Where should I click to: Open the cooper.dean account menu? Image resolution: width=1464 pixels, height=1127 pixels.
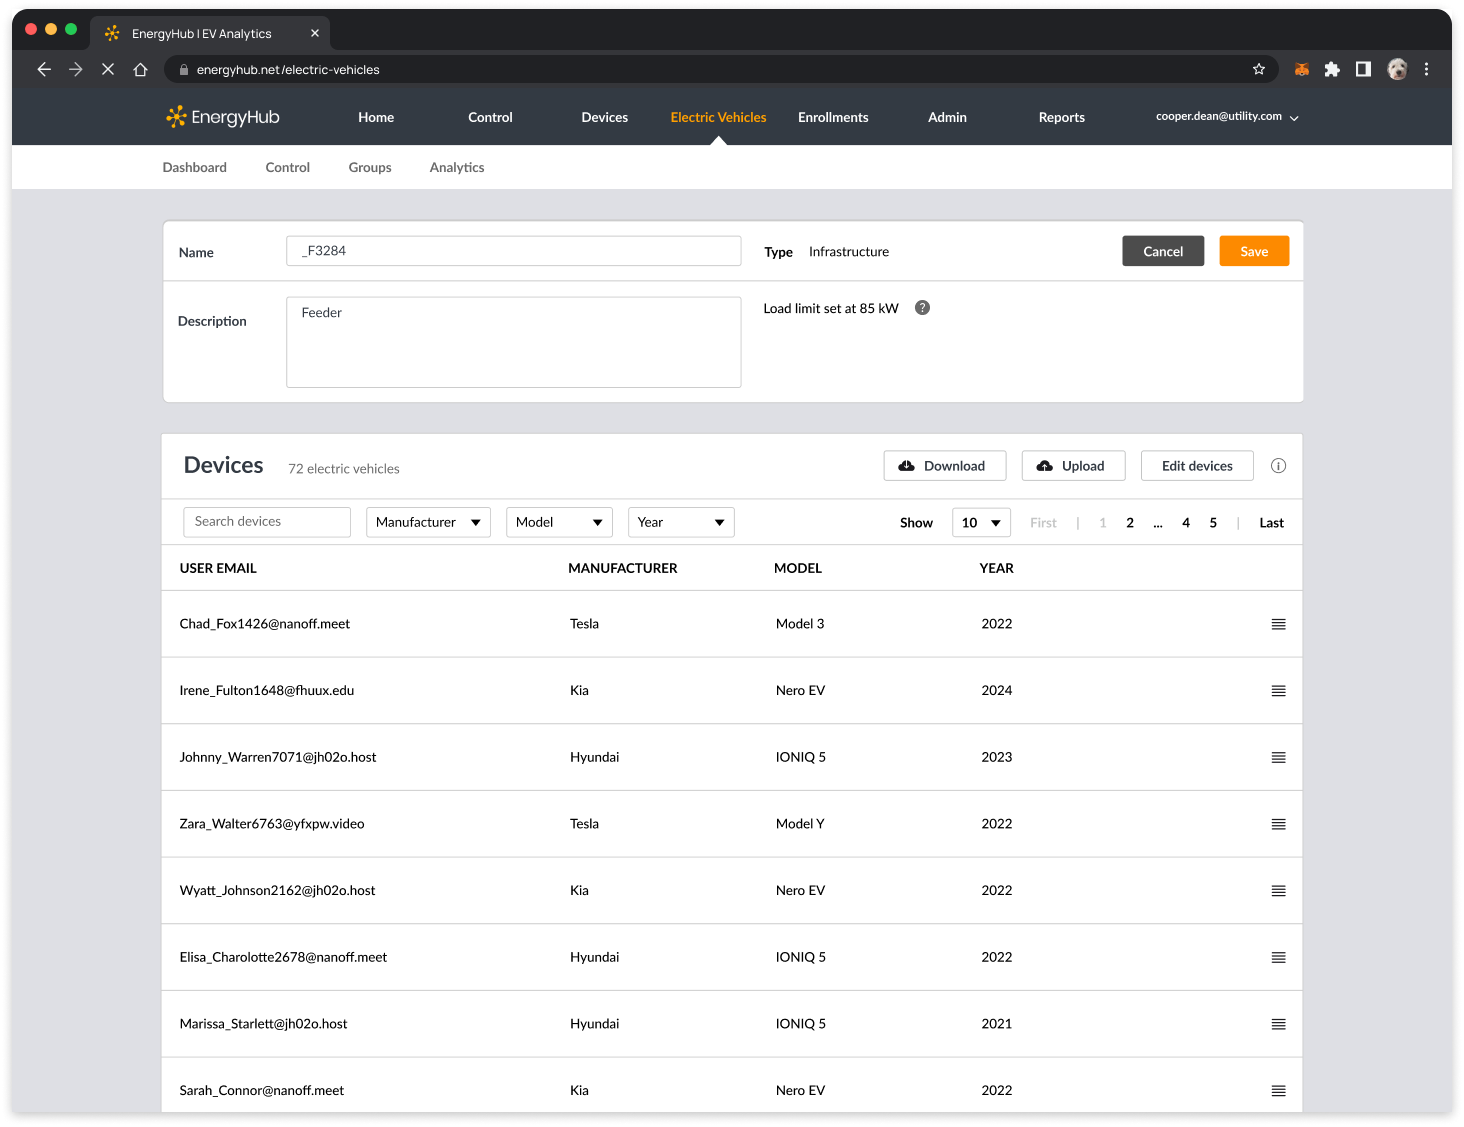coord(1226,117)
